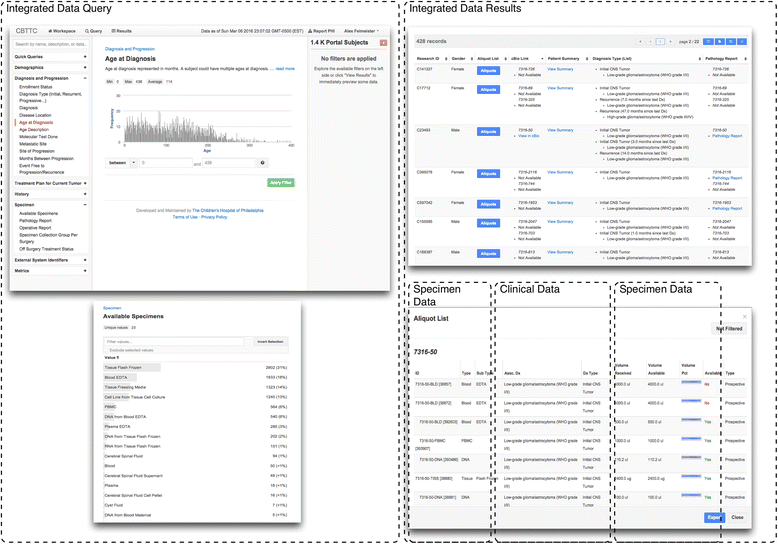Open The Children's Hospital of Philadelphia link
This screenshot has width=778, height=544.
coord(228,210)
